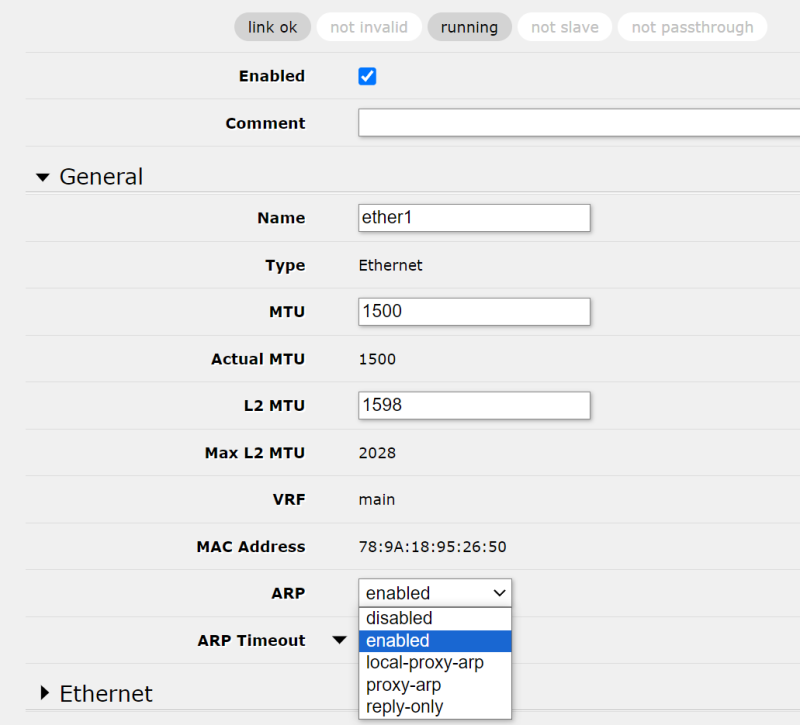This screenshot has width=800, height=725.
Task: Click the Ethernet section heading
Action: (x=106, y=694)
